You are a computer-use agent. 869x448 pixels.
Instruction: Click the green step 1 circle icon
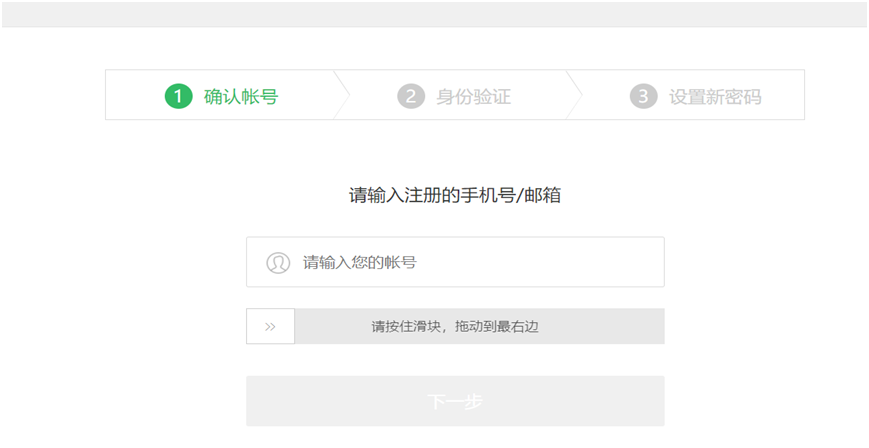point(178,96)
